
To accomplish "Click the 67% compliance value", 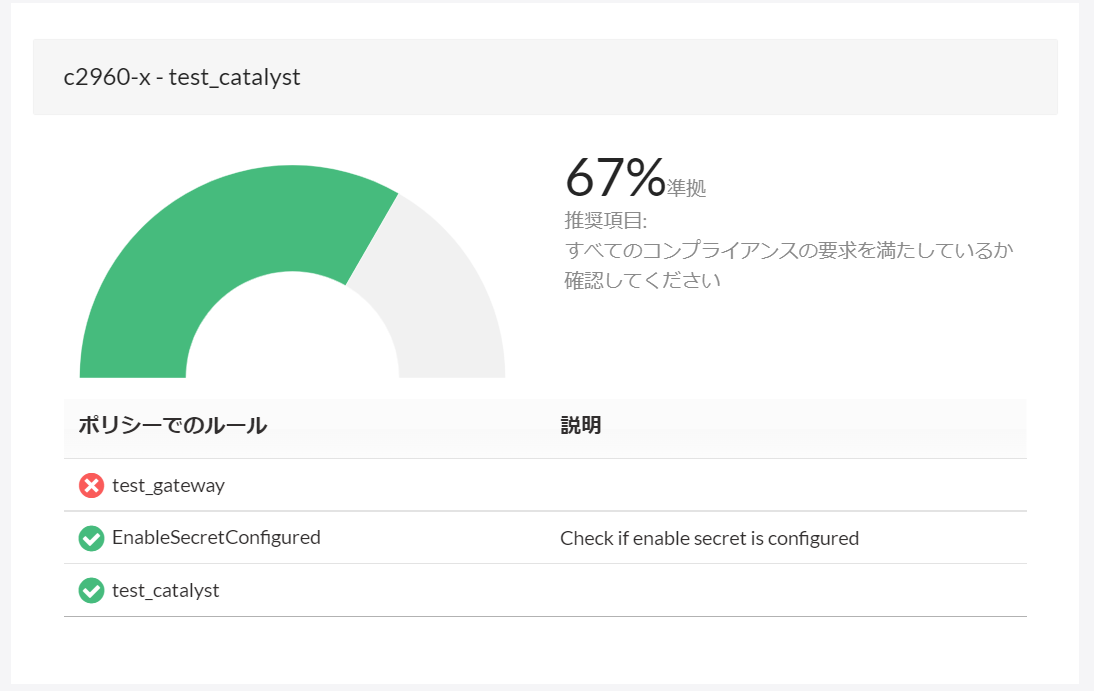I will tap(614, 178).
